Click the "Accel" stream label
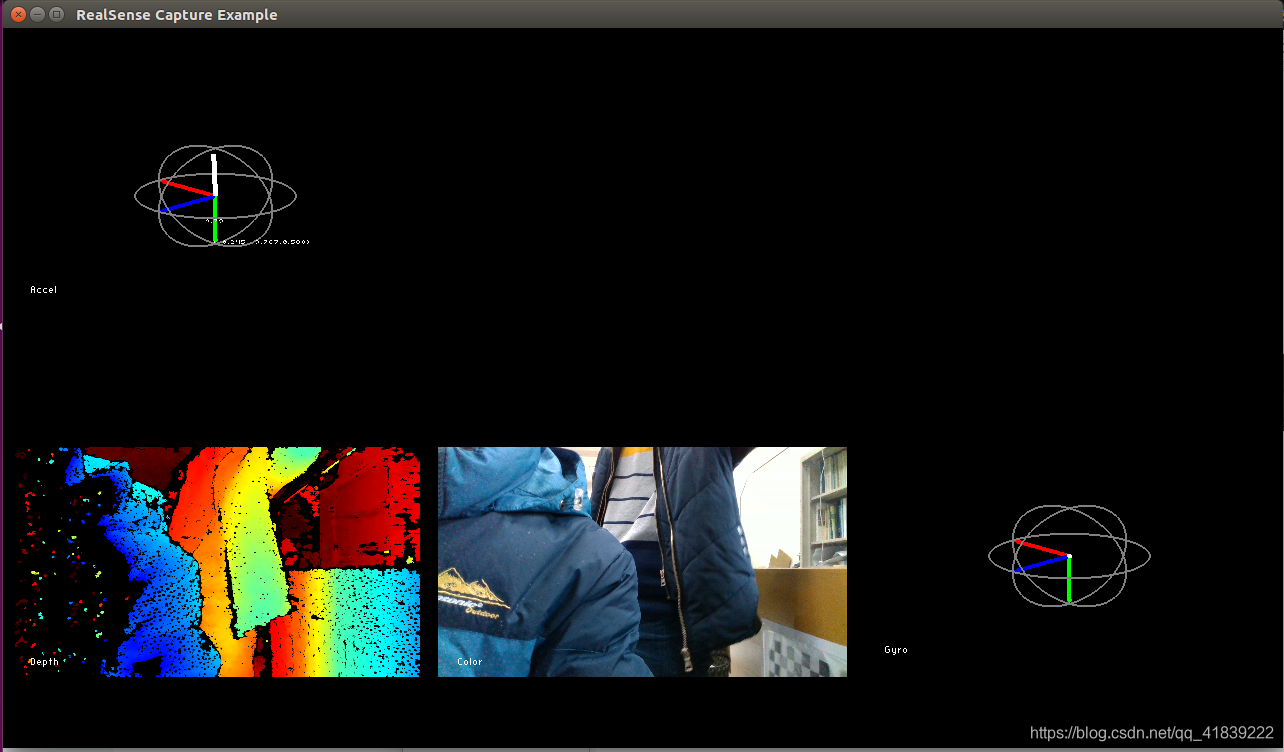This screenshot has height=752, width=1284. [44, 290]
